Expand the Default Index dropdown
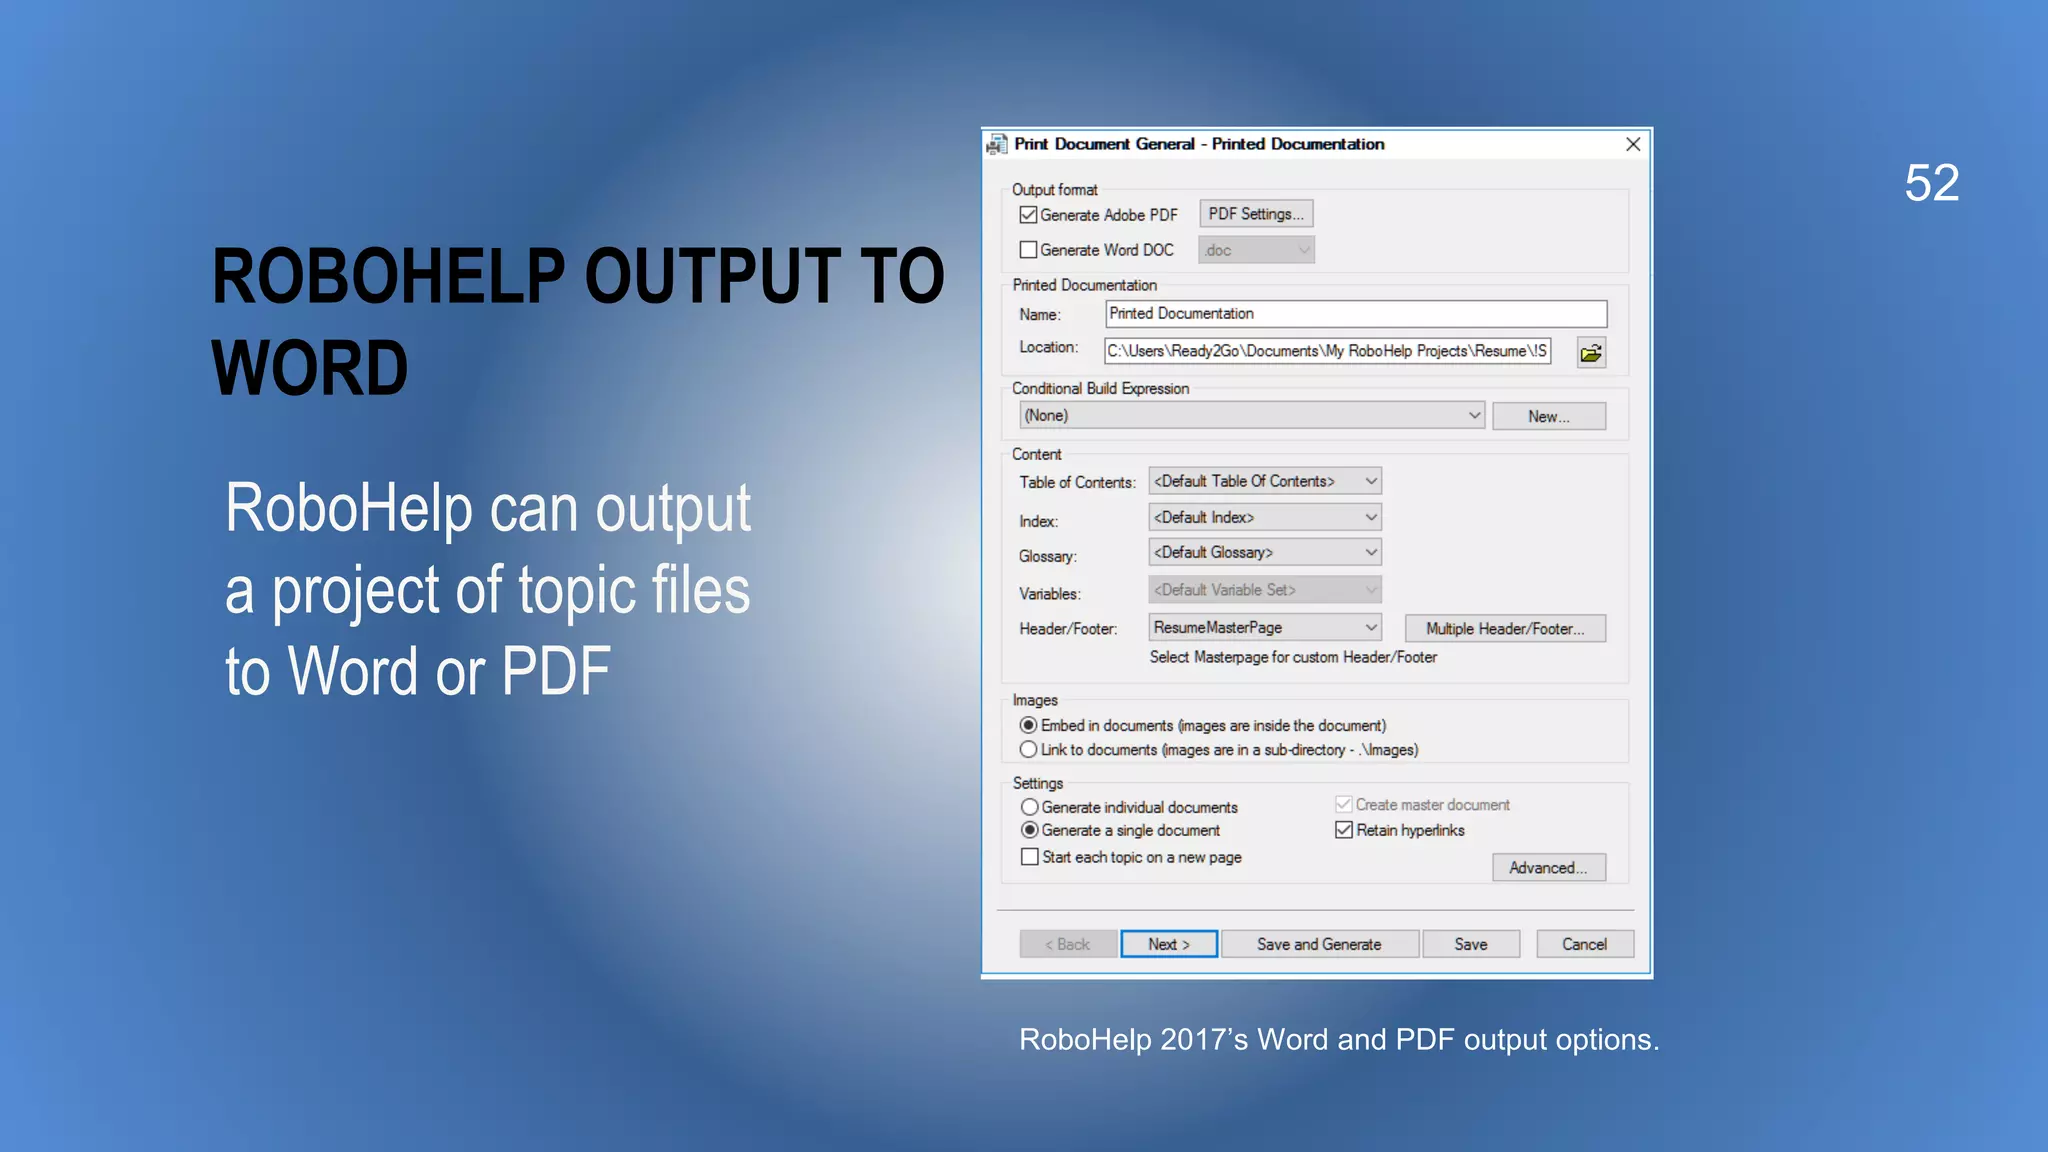The image size is (2048, 1152). click(x=1265, y=517)
